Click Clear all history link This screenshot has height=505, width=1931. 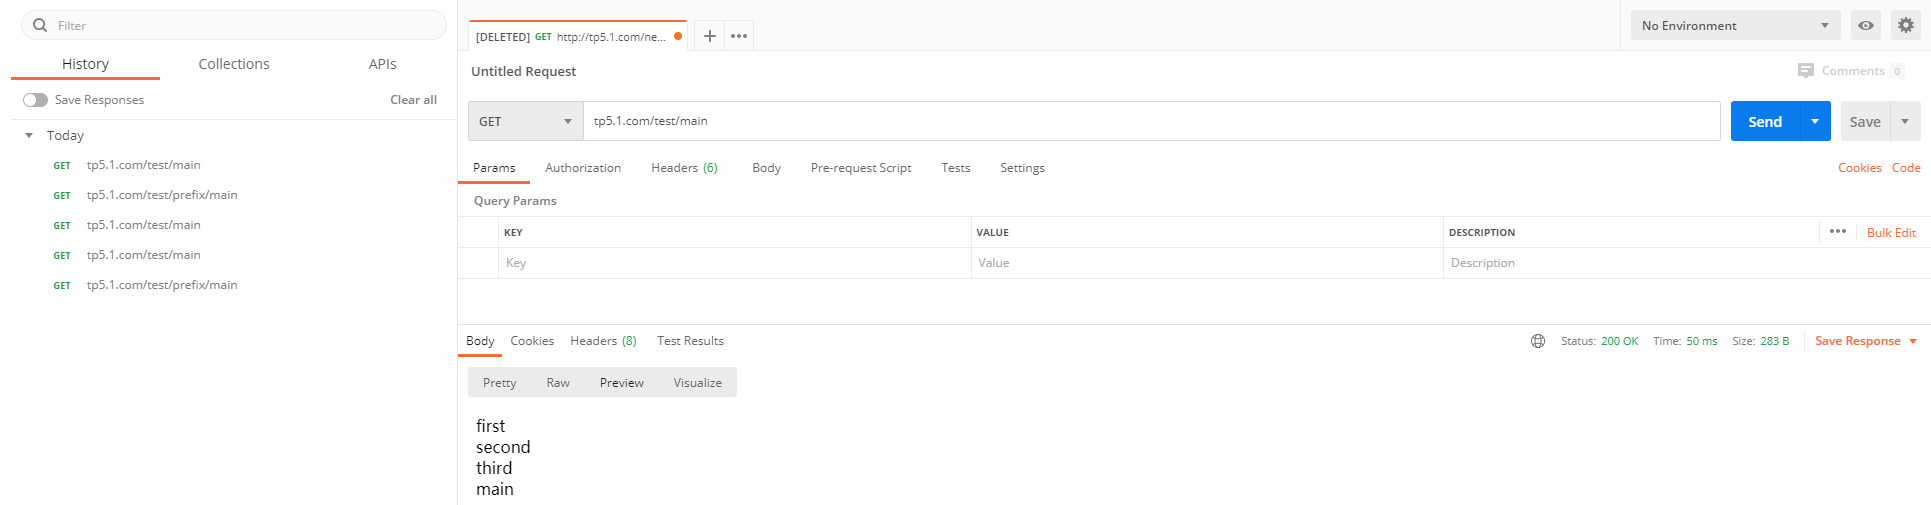coord(413,100)
